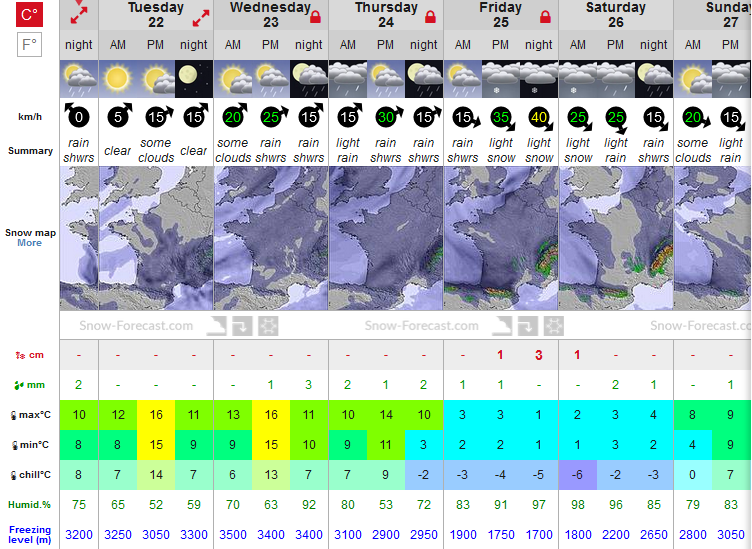Image resolution: width=752 pixels, height=549 pixels.
Task: Click the rain mm row label icon
Action: [x=18, y=385]
